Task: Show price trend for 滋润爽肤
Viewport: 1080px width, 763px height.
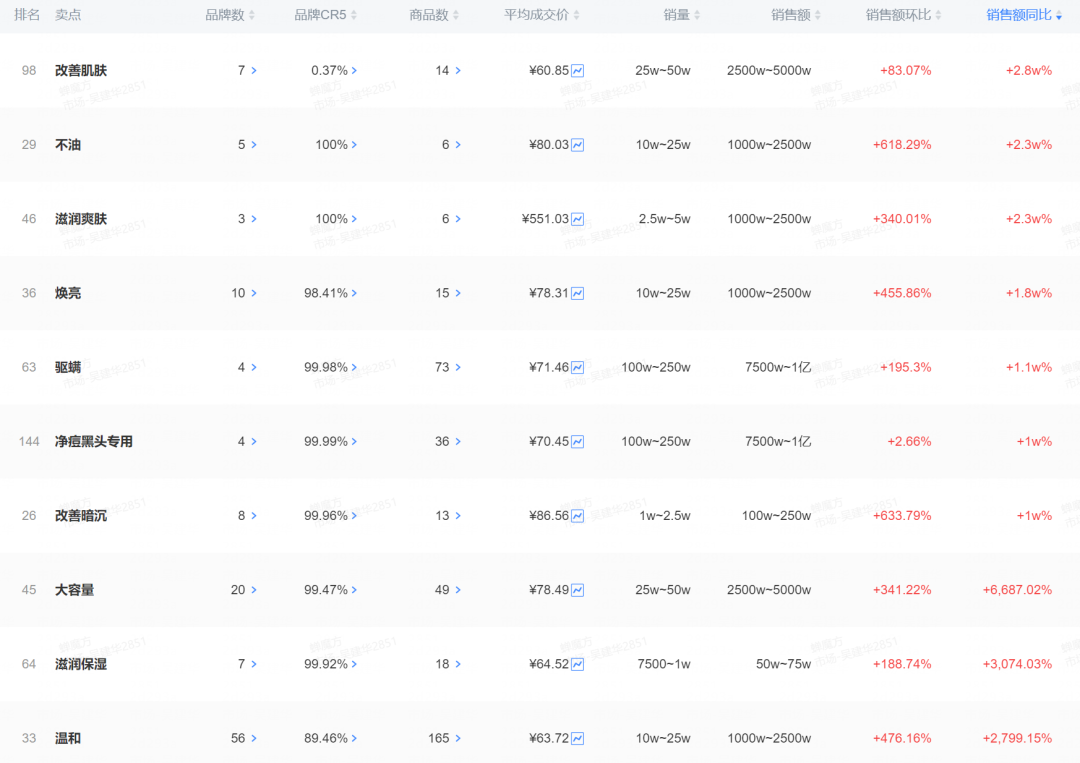Action: coord(578,219)
